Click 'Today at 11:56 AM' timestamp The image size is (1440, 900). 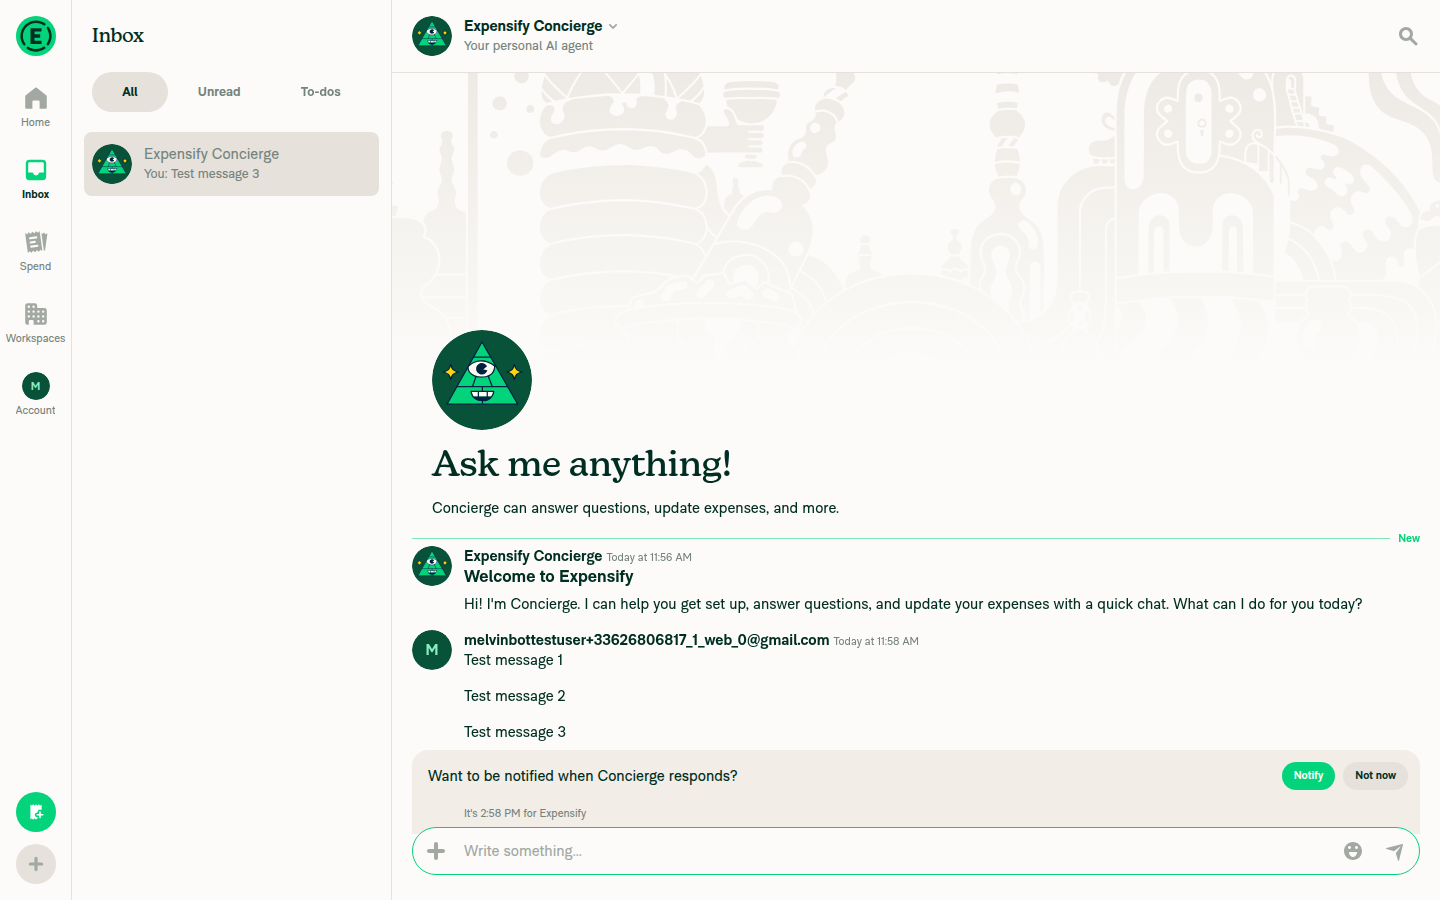click(x=649, y=558)
